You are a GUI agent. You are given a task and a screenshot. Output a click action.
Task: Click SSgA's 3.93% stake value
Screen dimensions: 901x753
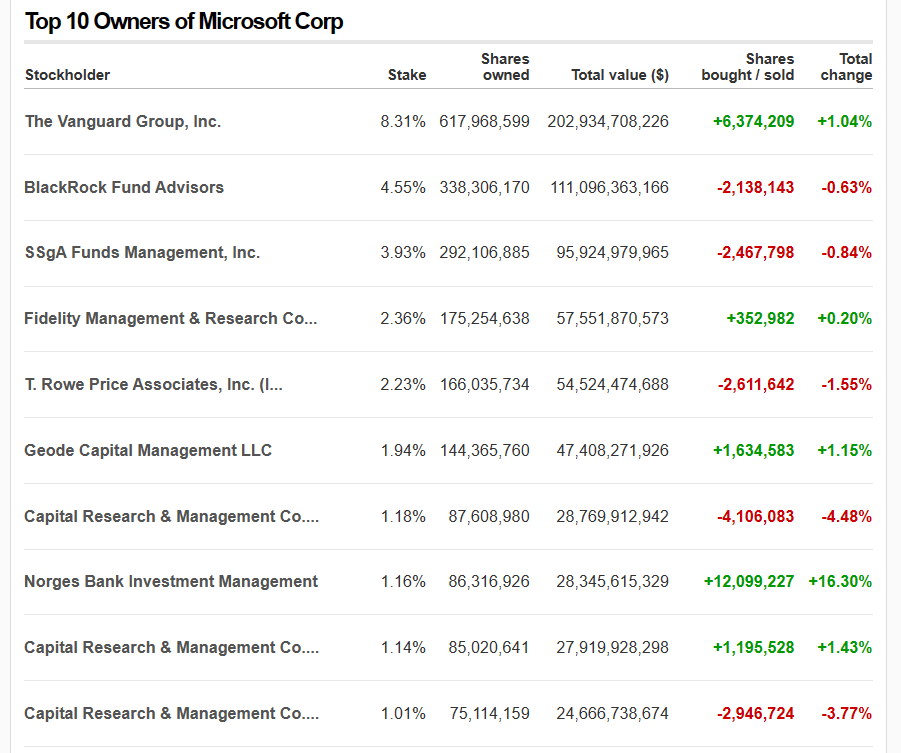pos(403,252)
